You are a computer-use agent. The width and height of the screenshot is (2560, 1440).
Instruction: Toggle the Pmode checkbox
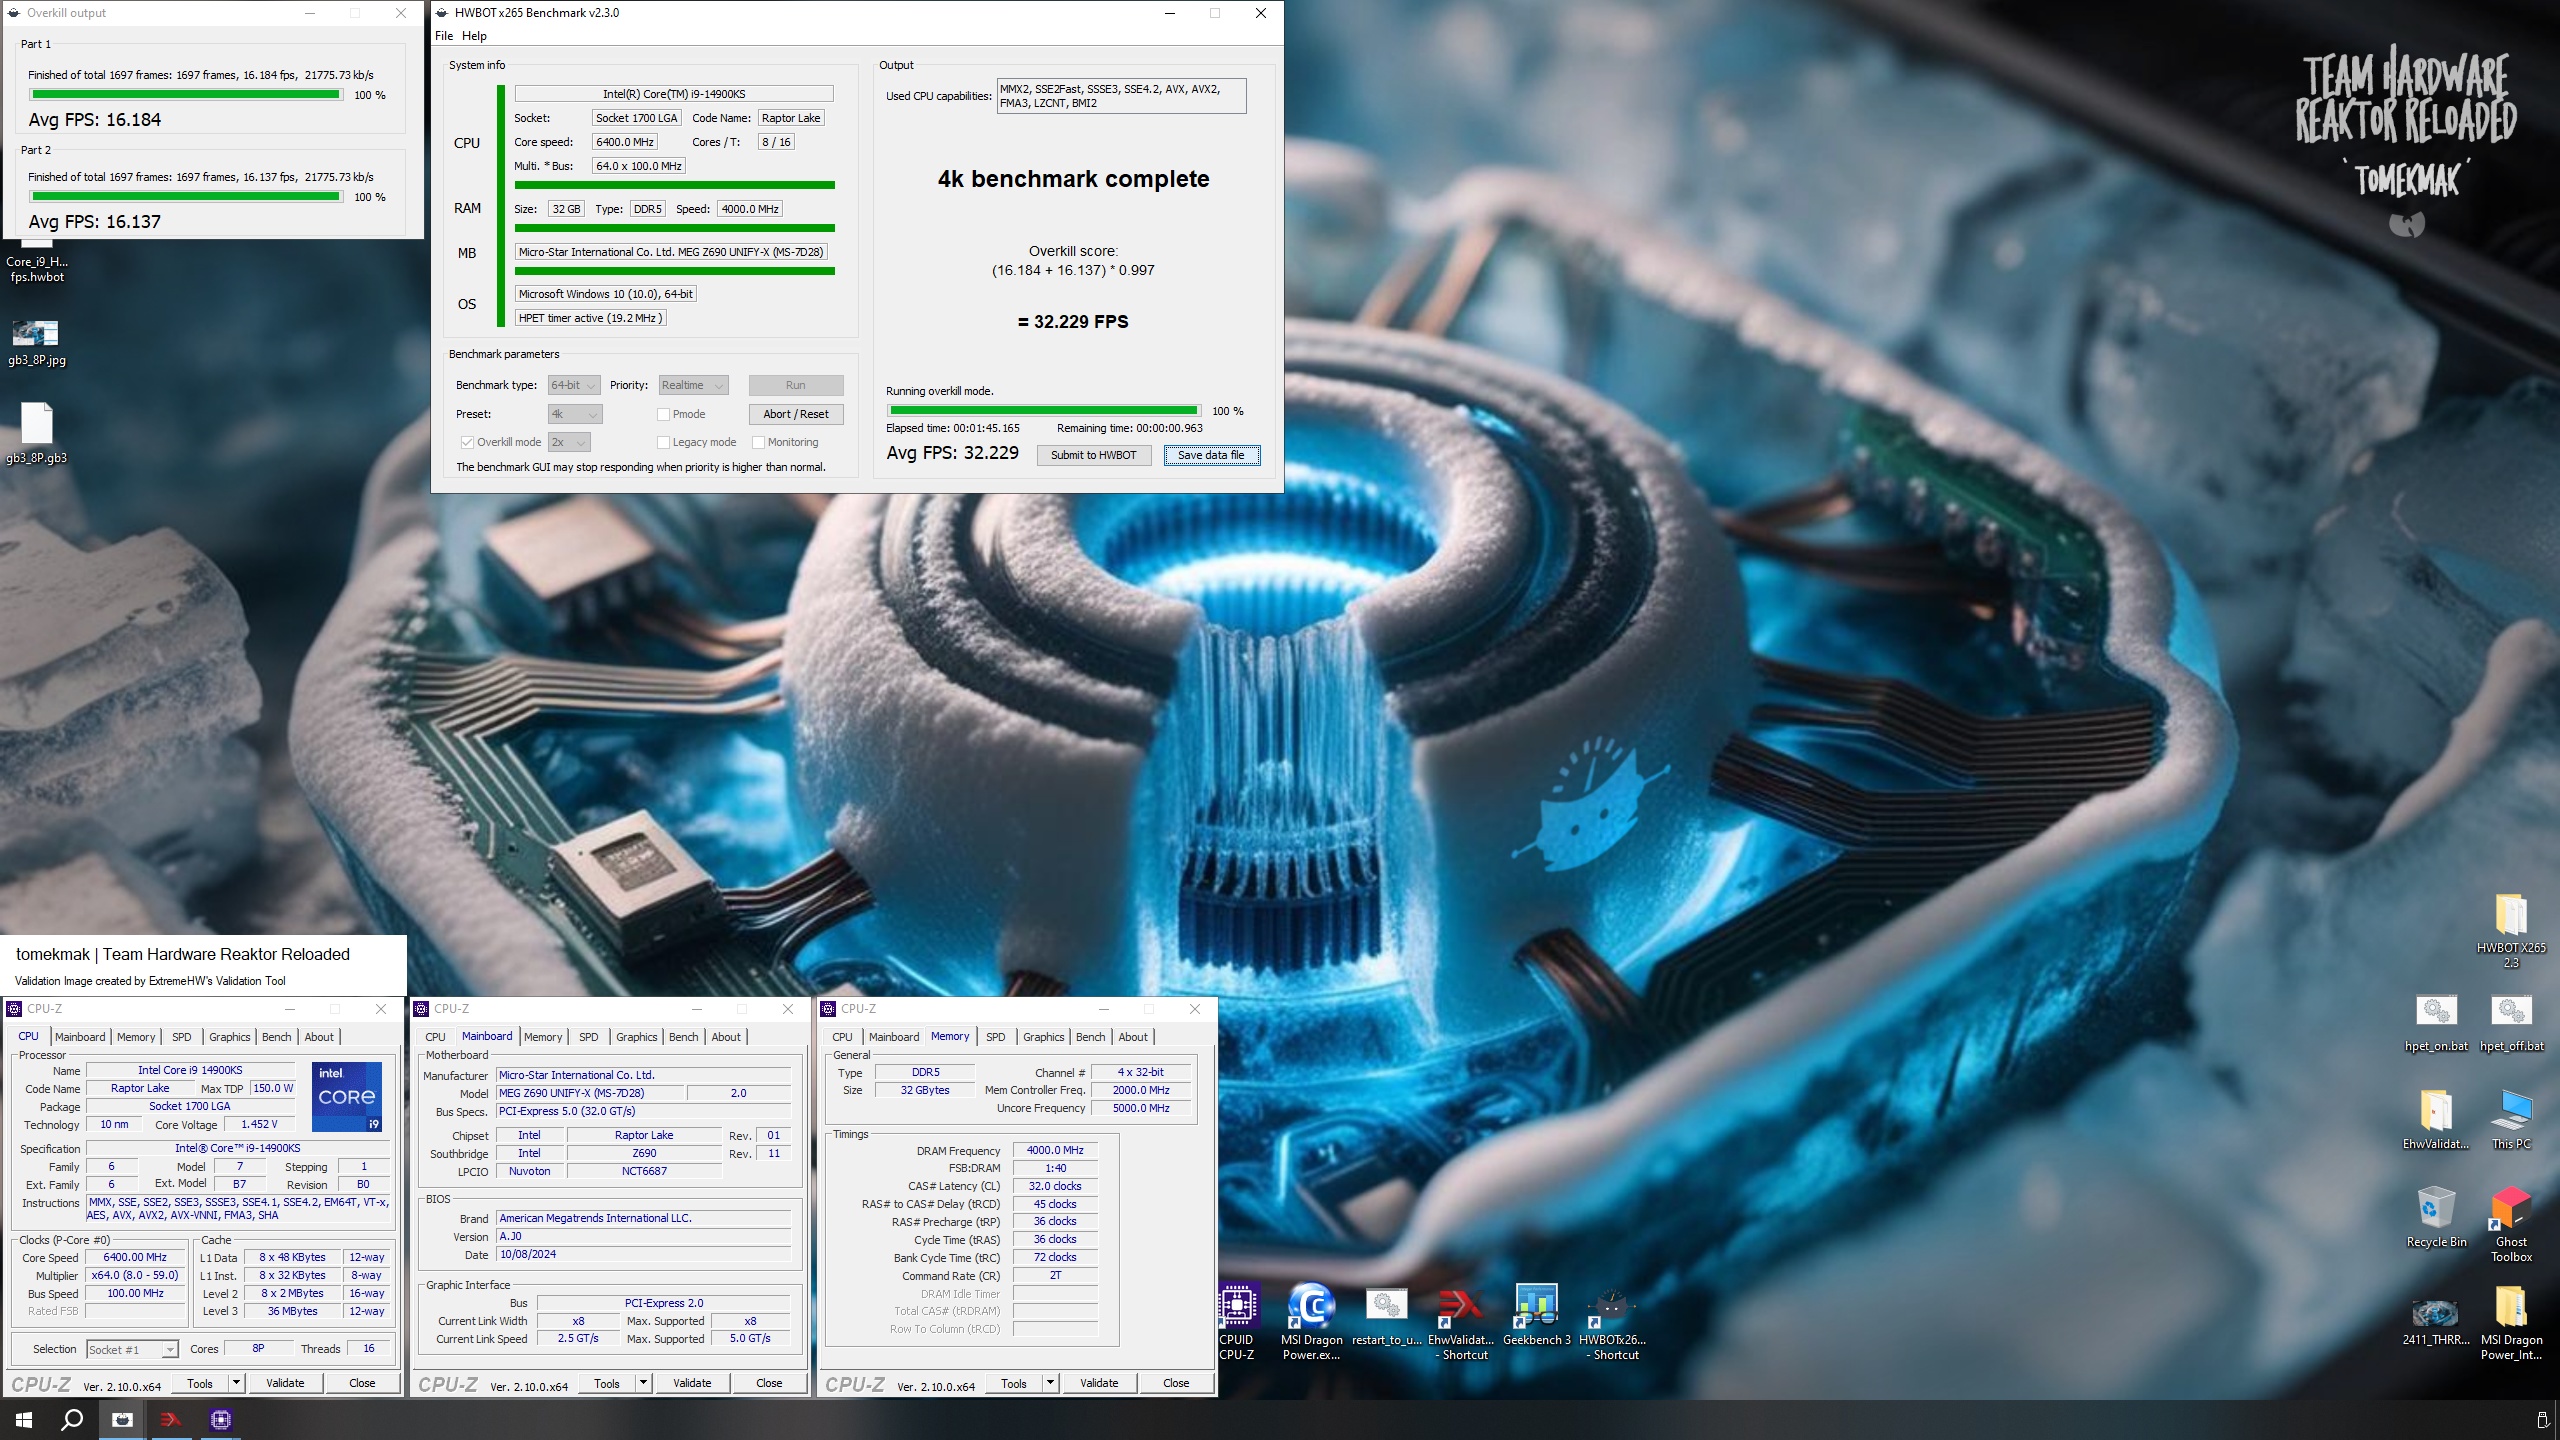coord(663,414)
